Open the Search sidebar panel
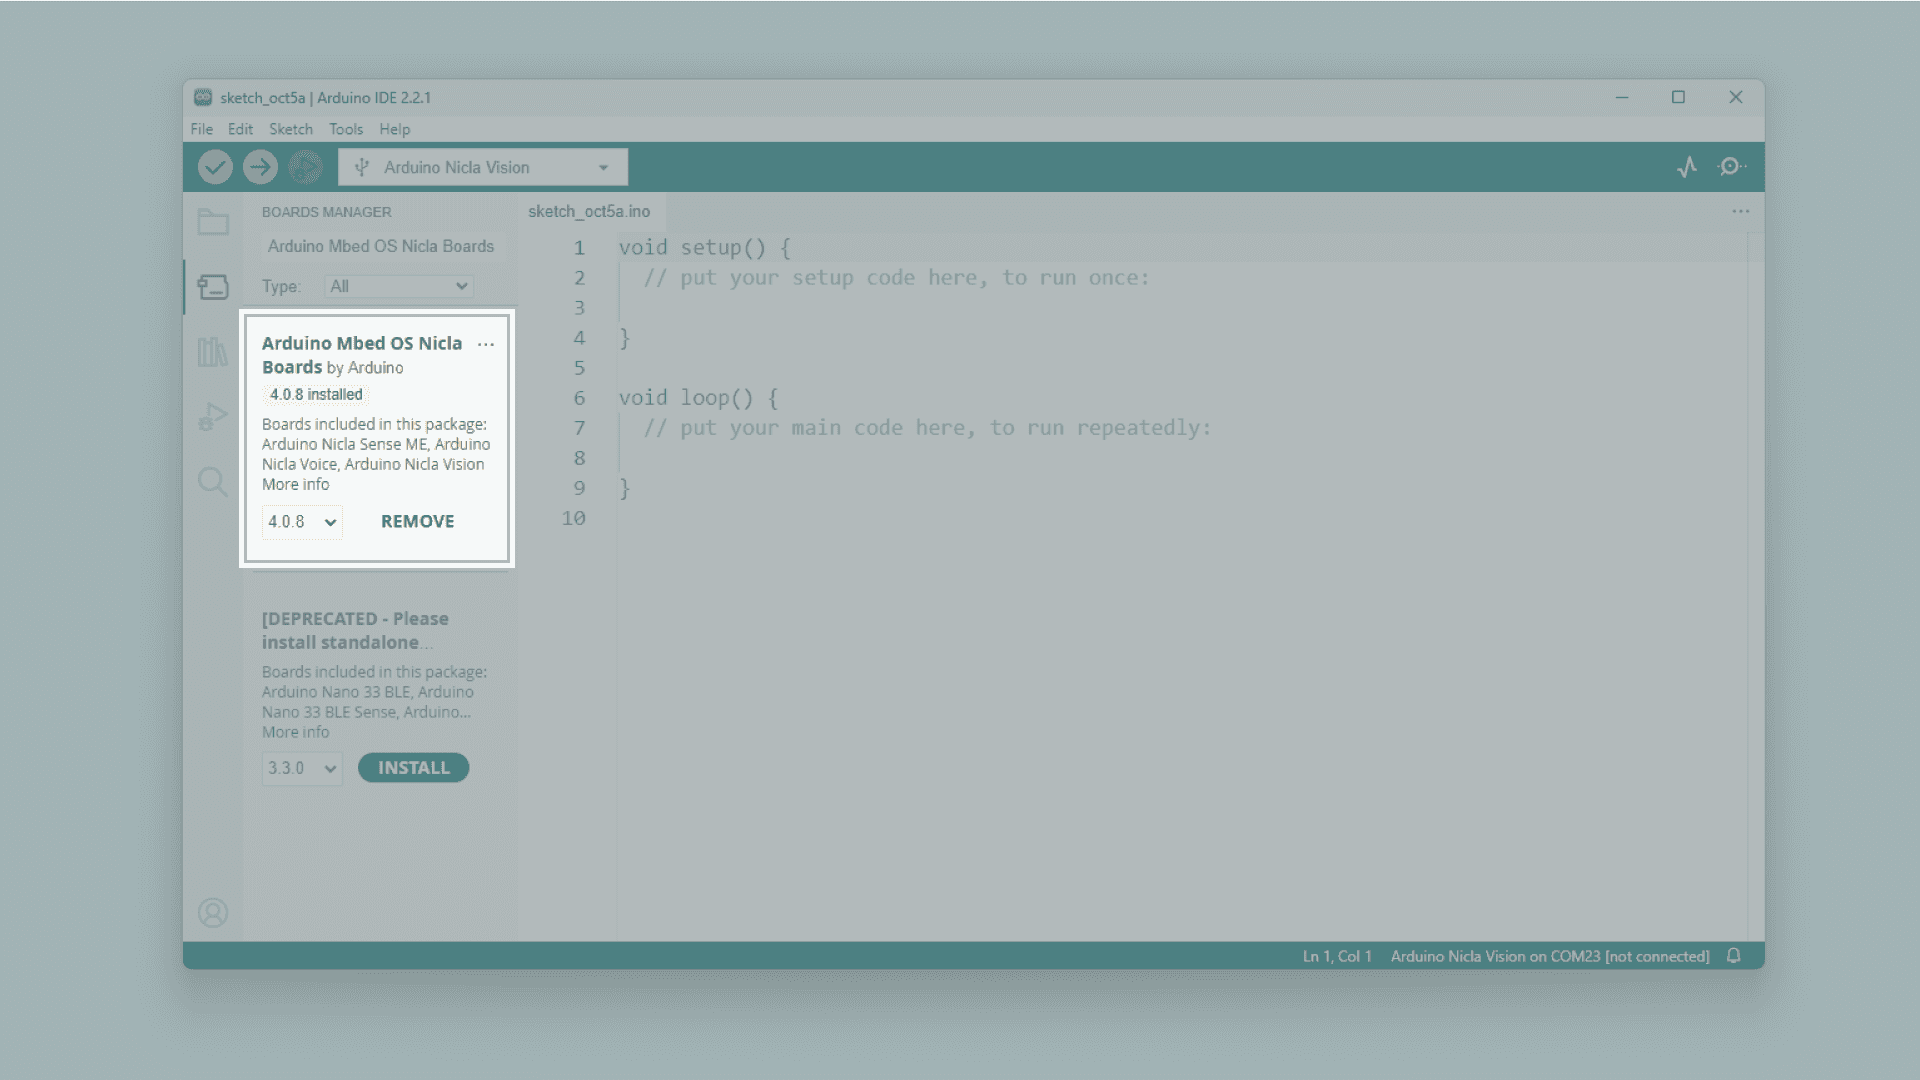Viewport: 1920px width, 1080px height. click(213, 482)
